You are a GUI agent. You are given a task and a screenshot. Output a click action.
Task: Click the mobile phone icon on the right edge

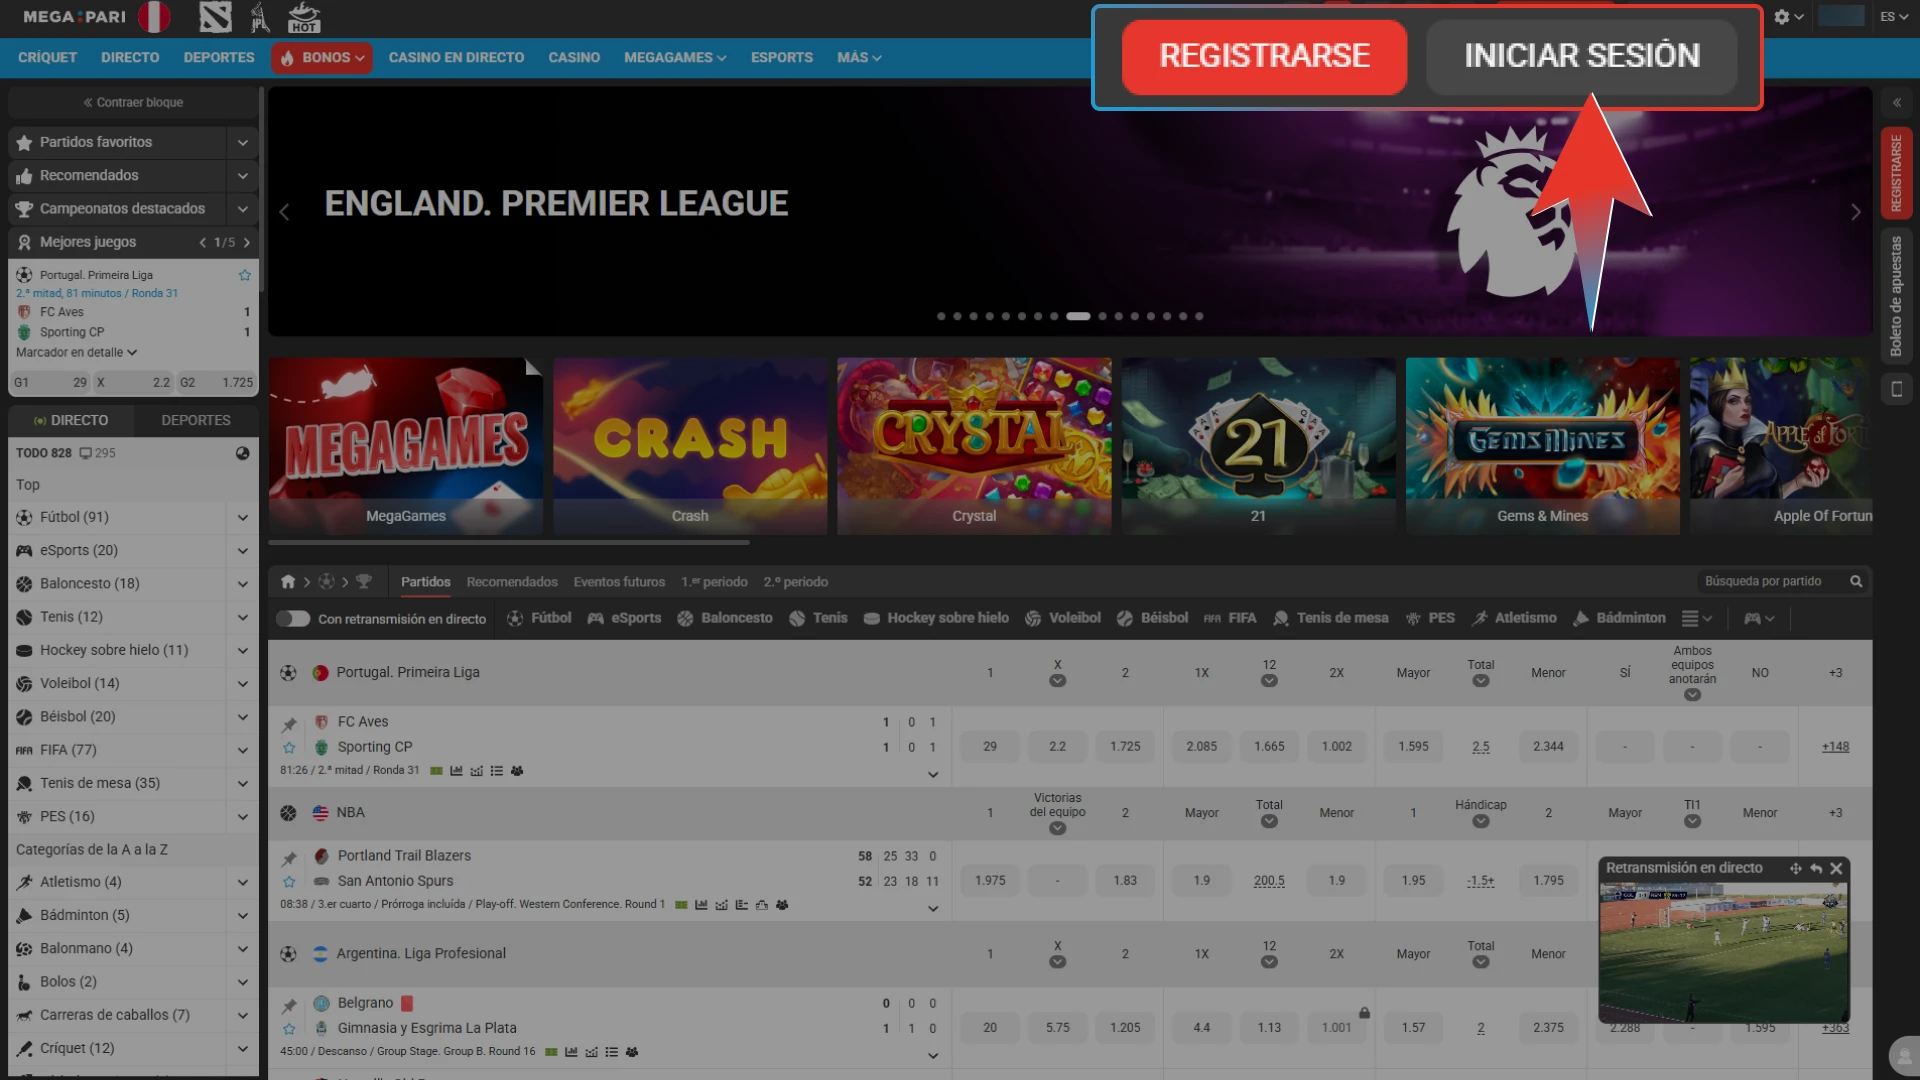(x=1896, y=389)
